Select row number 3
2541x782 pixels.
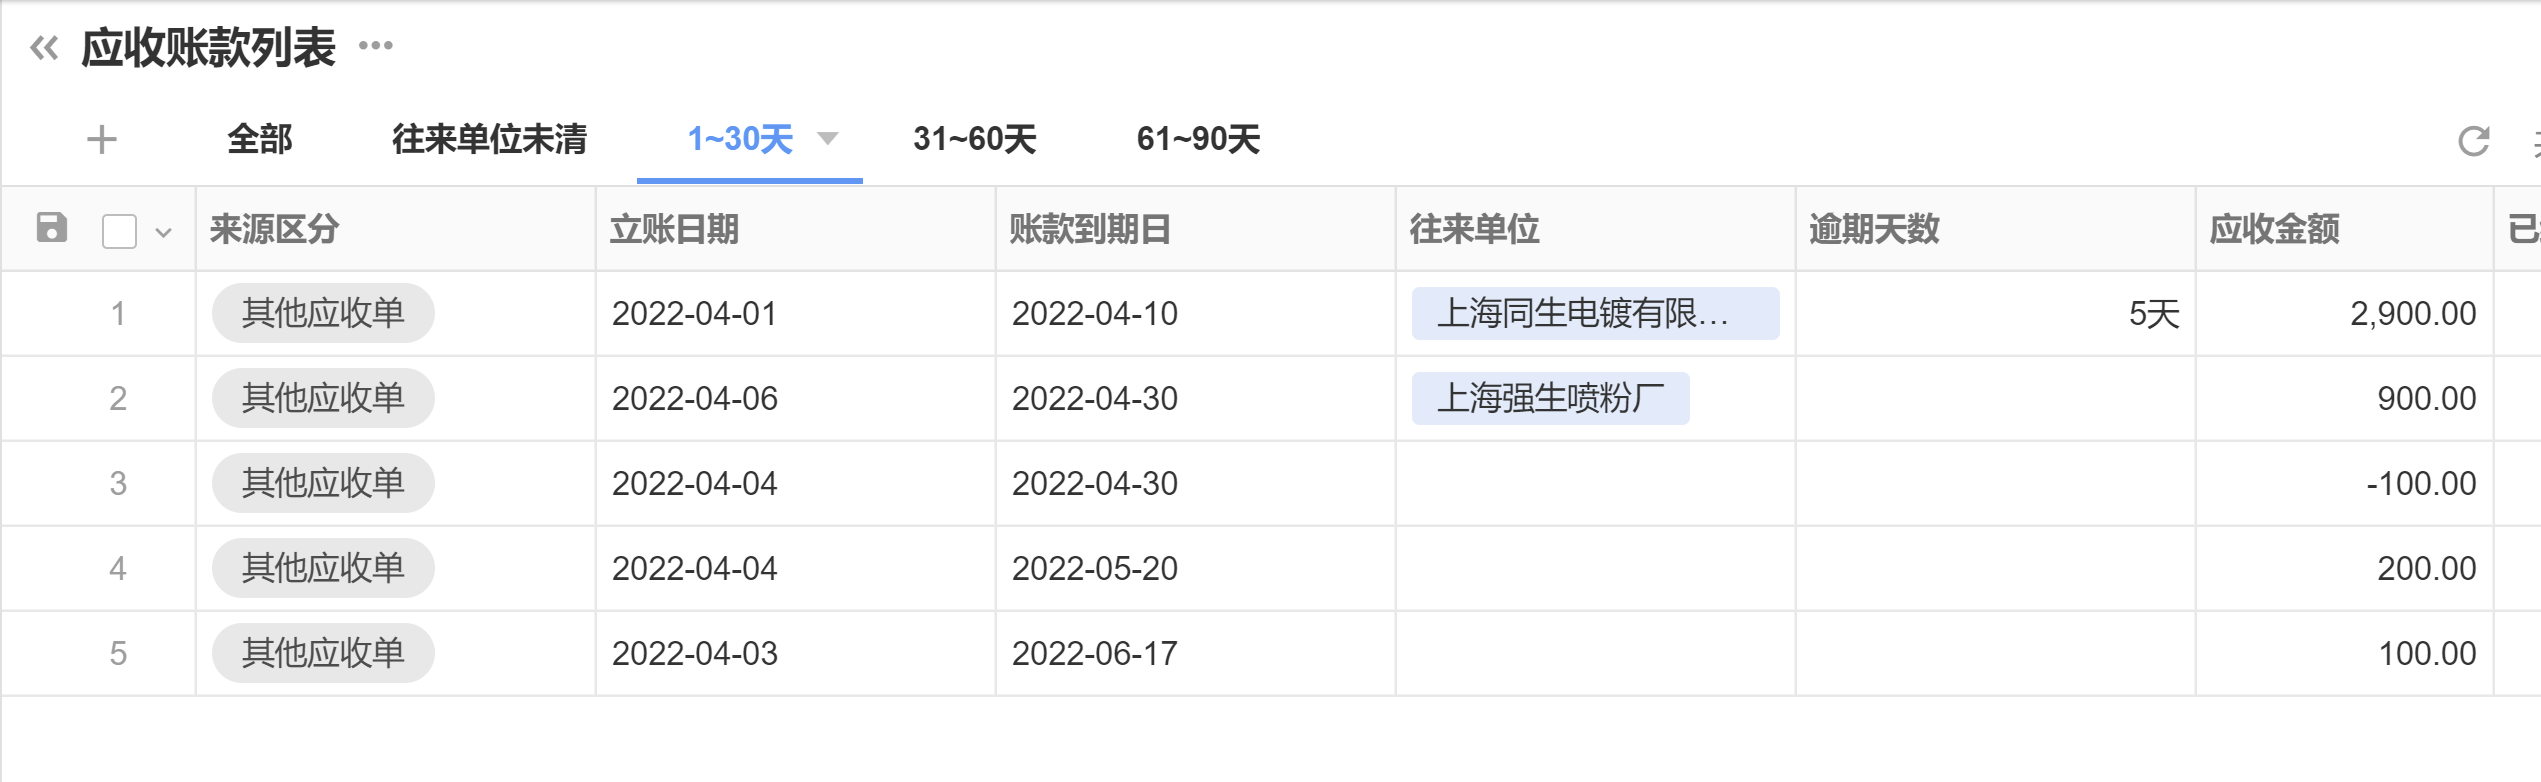(x=118, y=484)
